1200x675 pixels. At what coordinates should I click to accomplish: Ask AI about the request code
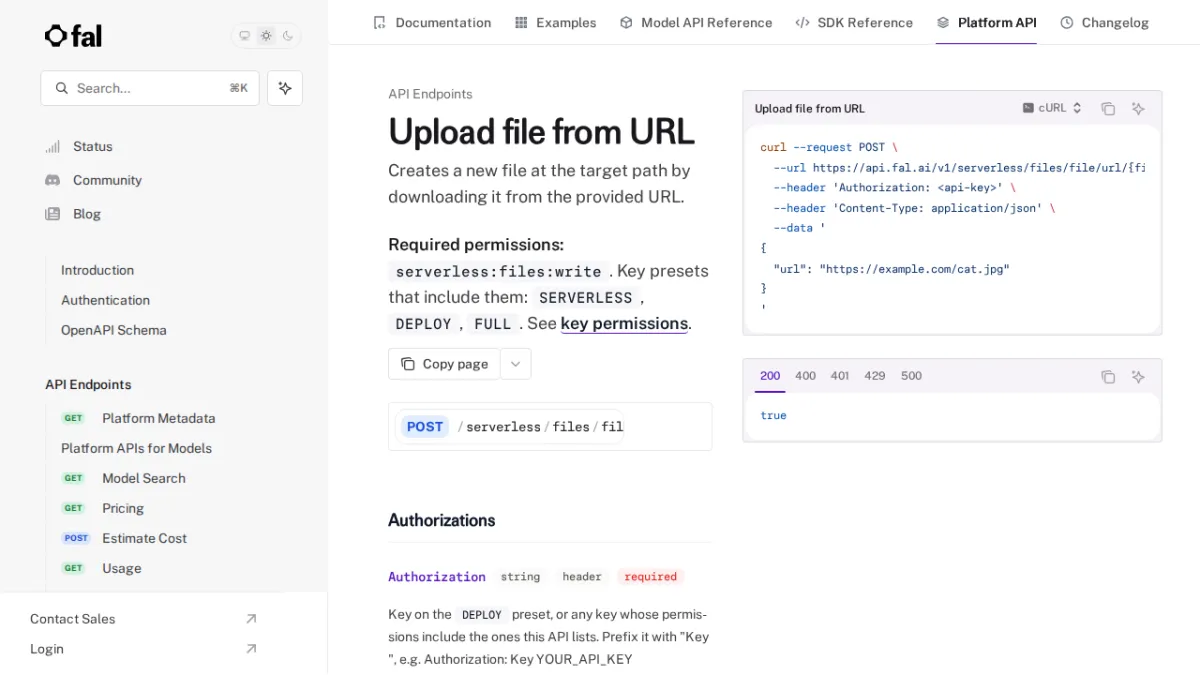coord(1138,108)
